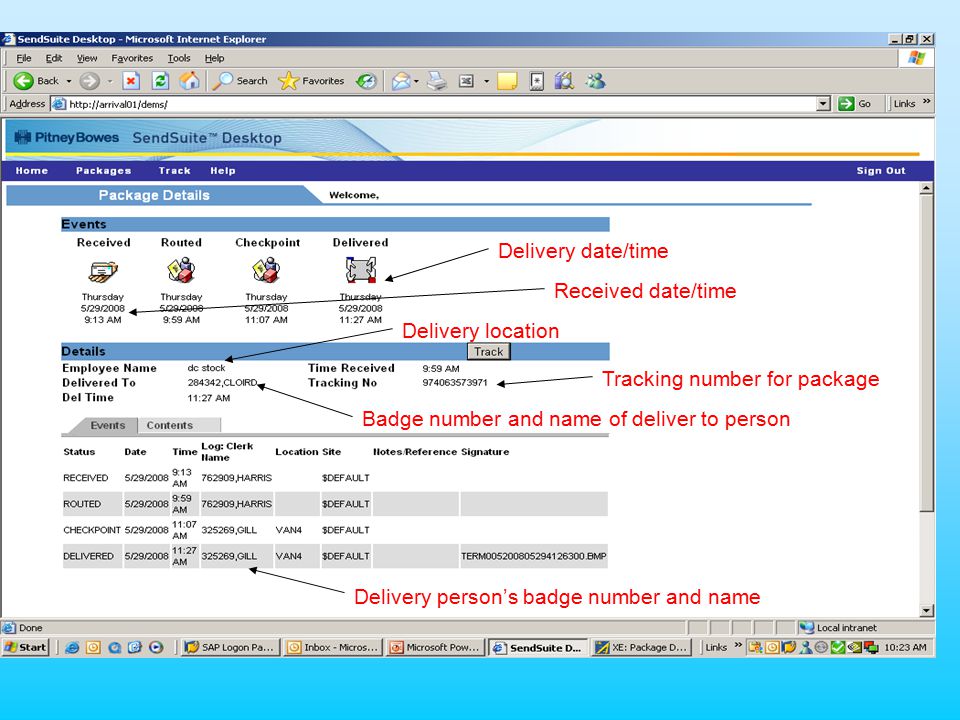Launch Windows Media Player from Quick Launch
The image size is (960, 720).
point(156,647)
